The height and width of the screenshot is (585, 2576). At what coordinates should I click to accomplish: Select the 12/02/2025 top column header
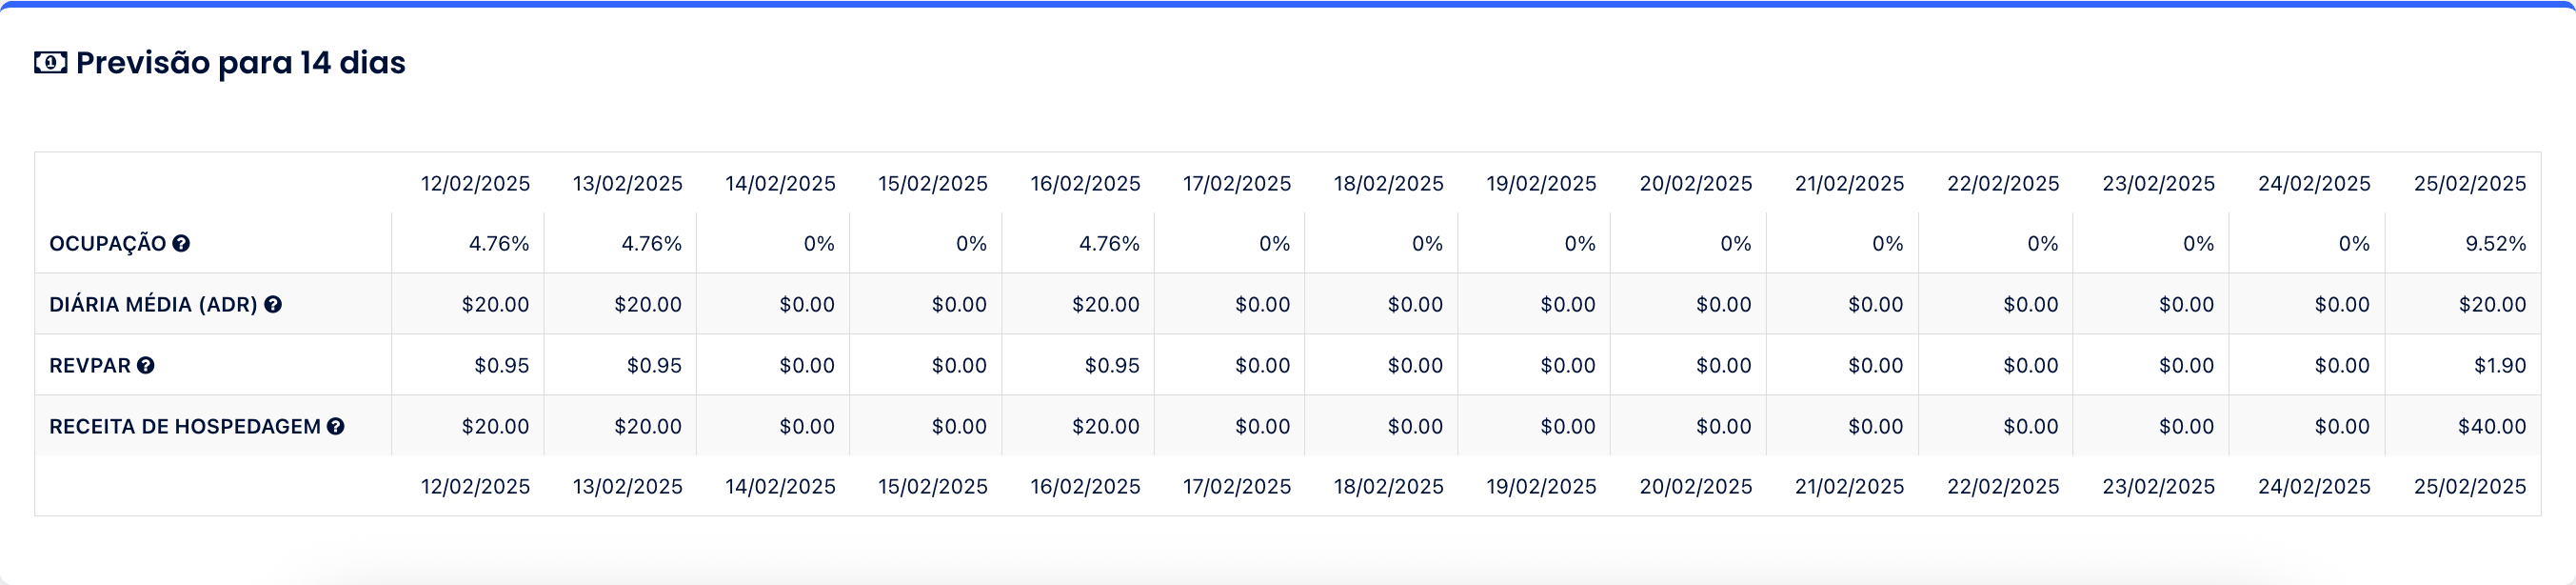(x=475, y=183)
